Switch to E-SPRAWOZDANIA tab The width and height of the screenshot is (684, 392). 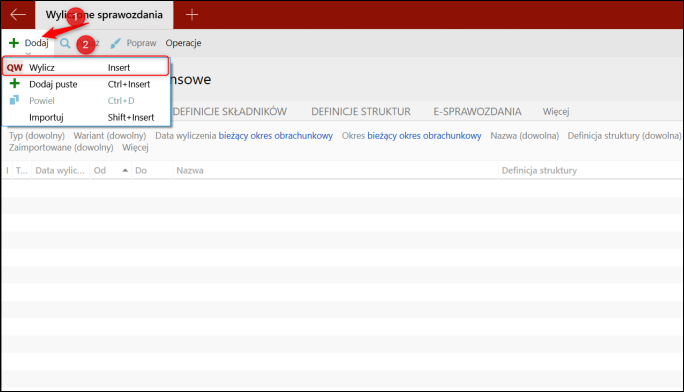pos(477,112)
